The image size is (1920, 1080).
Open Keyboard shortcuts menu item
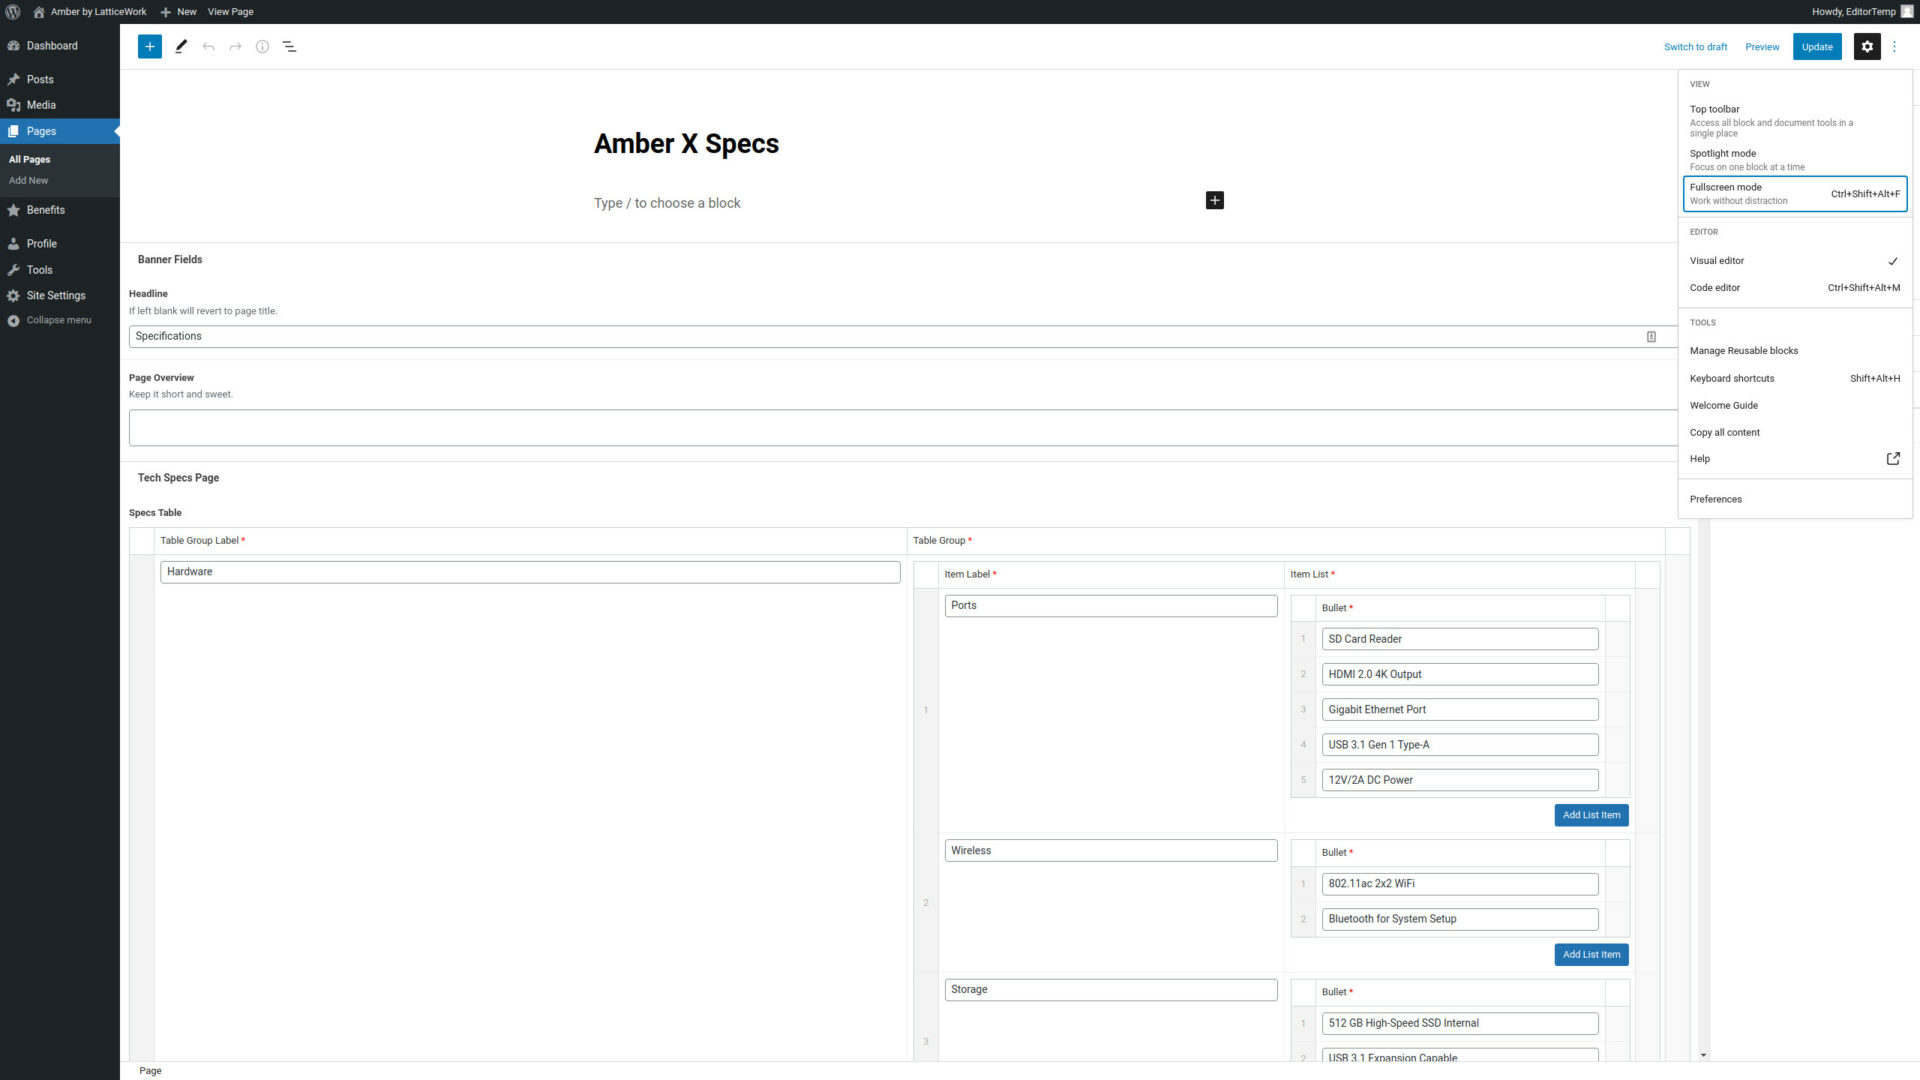[x=1794, y=378]
